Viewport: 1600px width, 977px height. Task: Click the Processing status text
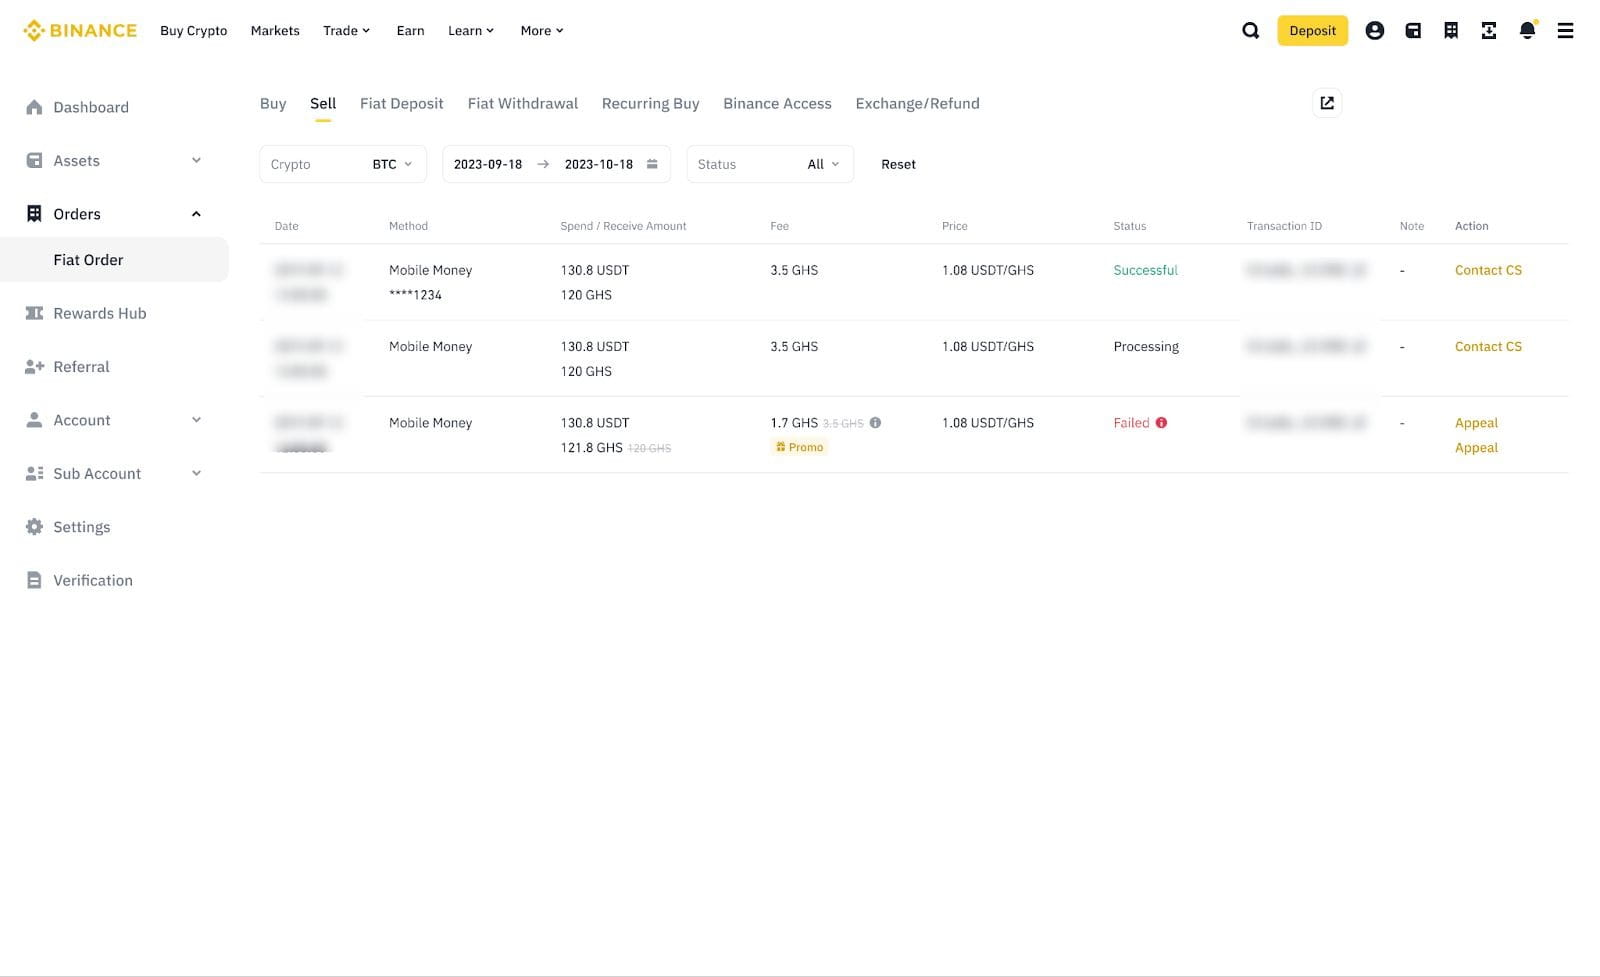(x=1146, y=347)
